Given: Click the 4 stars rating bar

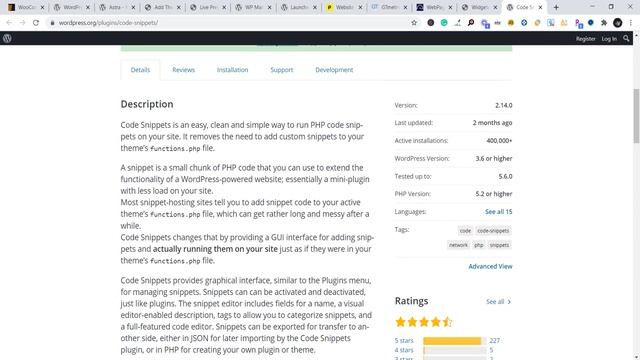Looking at the screenshot, I should (x=455, y=350).
